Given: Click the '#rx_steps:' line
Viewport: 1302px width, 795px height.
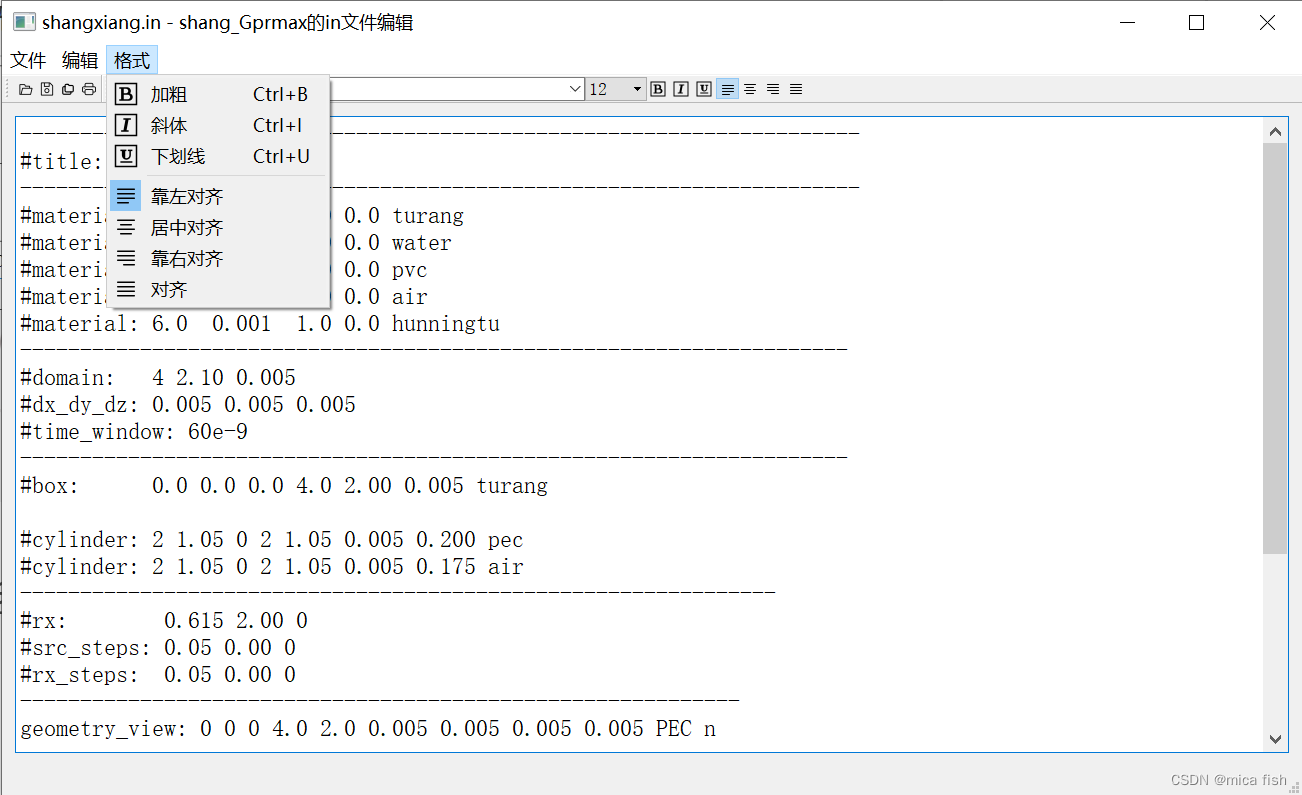Looking at the screenshot, I should click(x=158, y=674).
